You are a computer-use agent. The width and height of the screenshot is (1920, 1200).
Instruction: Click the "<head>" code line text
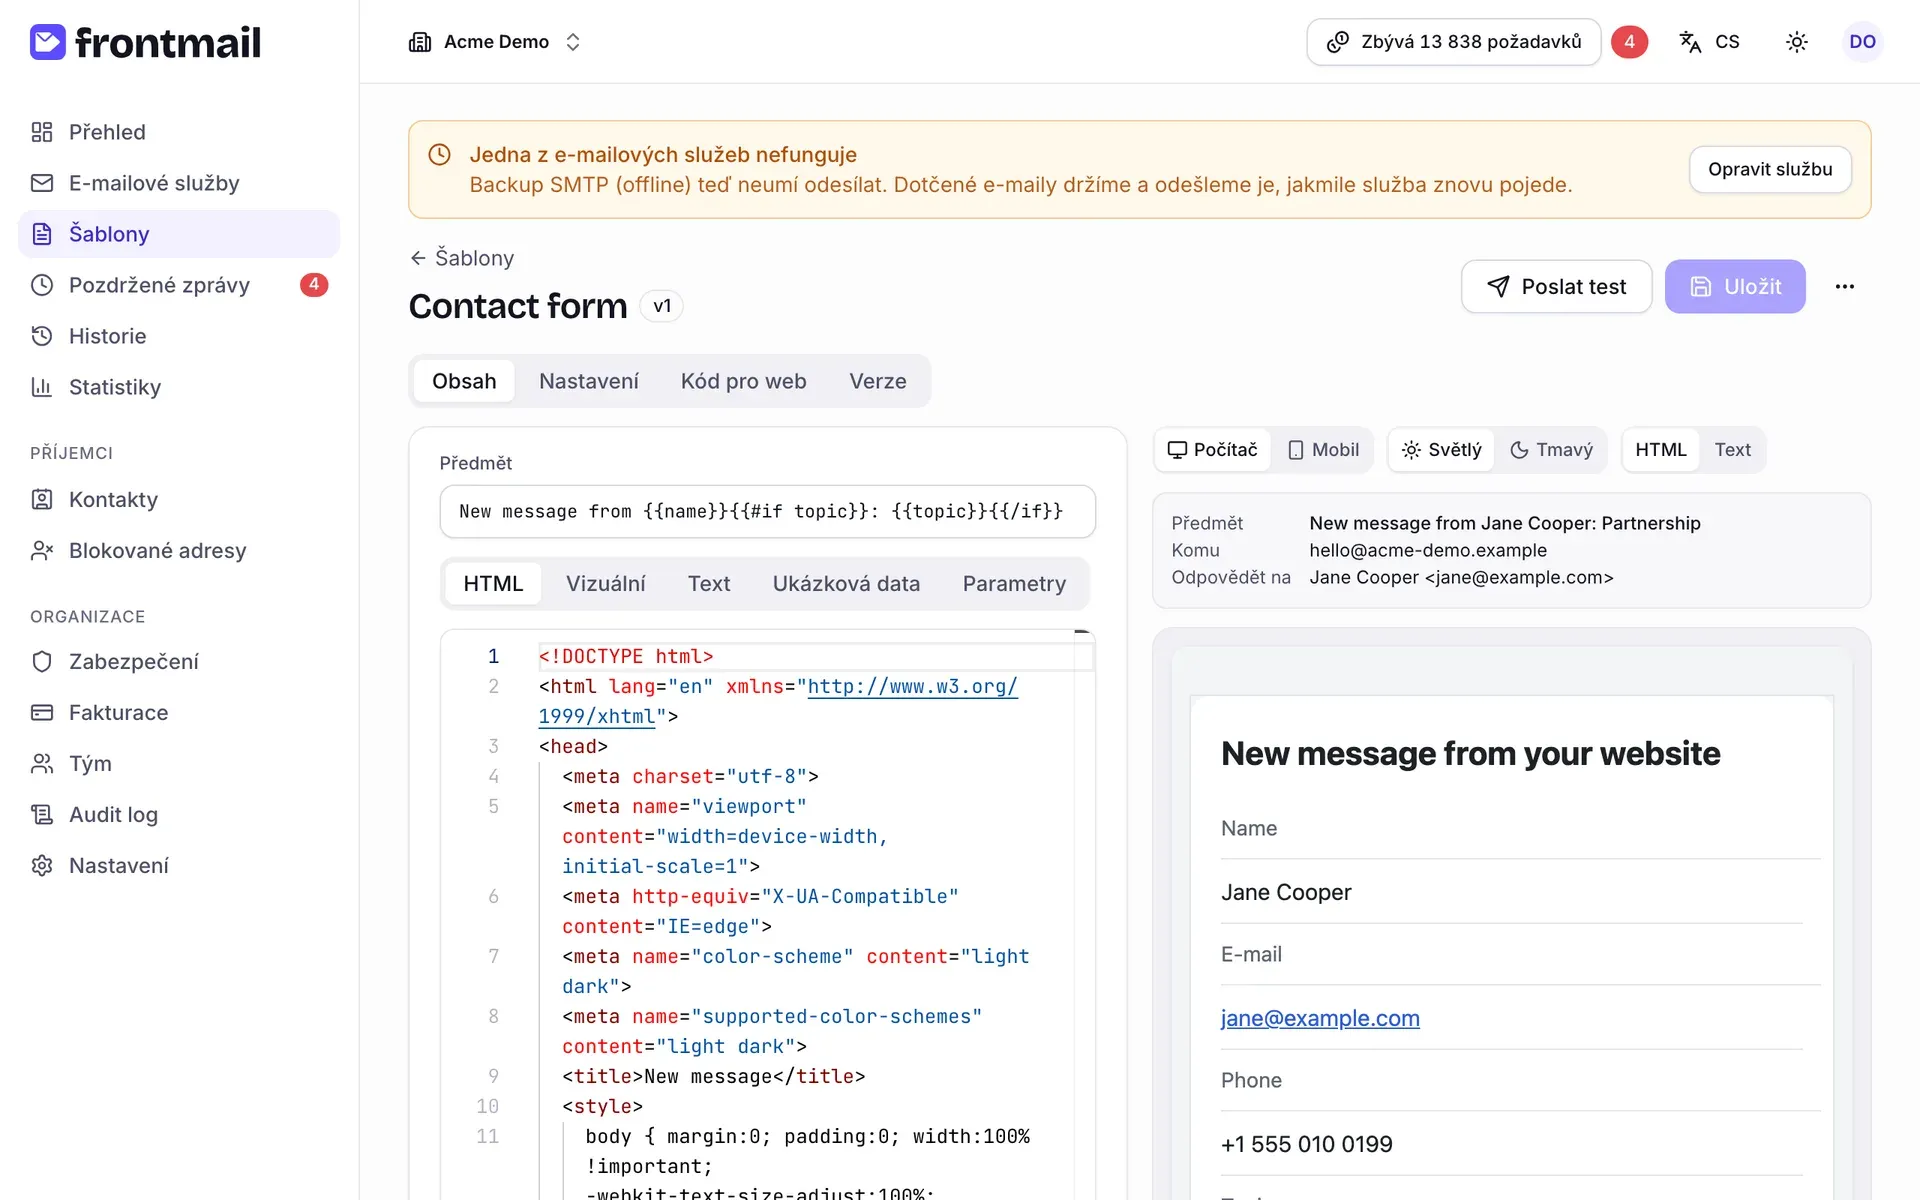pos(573,747)
